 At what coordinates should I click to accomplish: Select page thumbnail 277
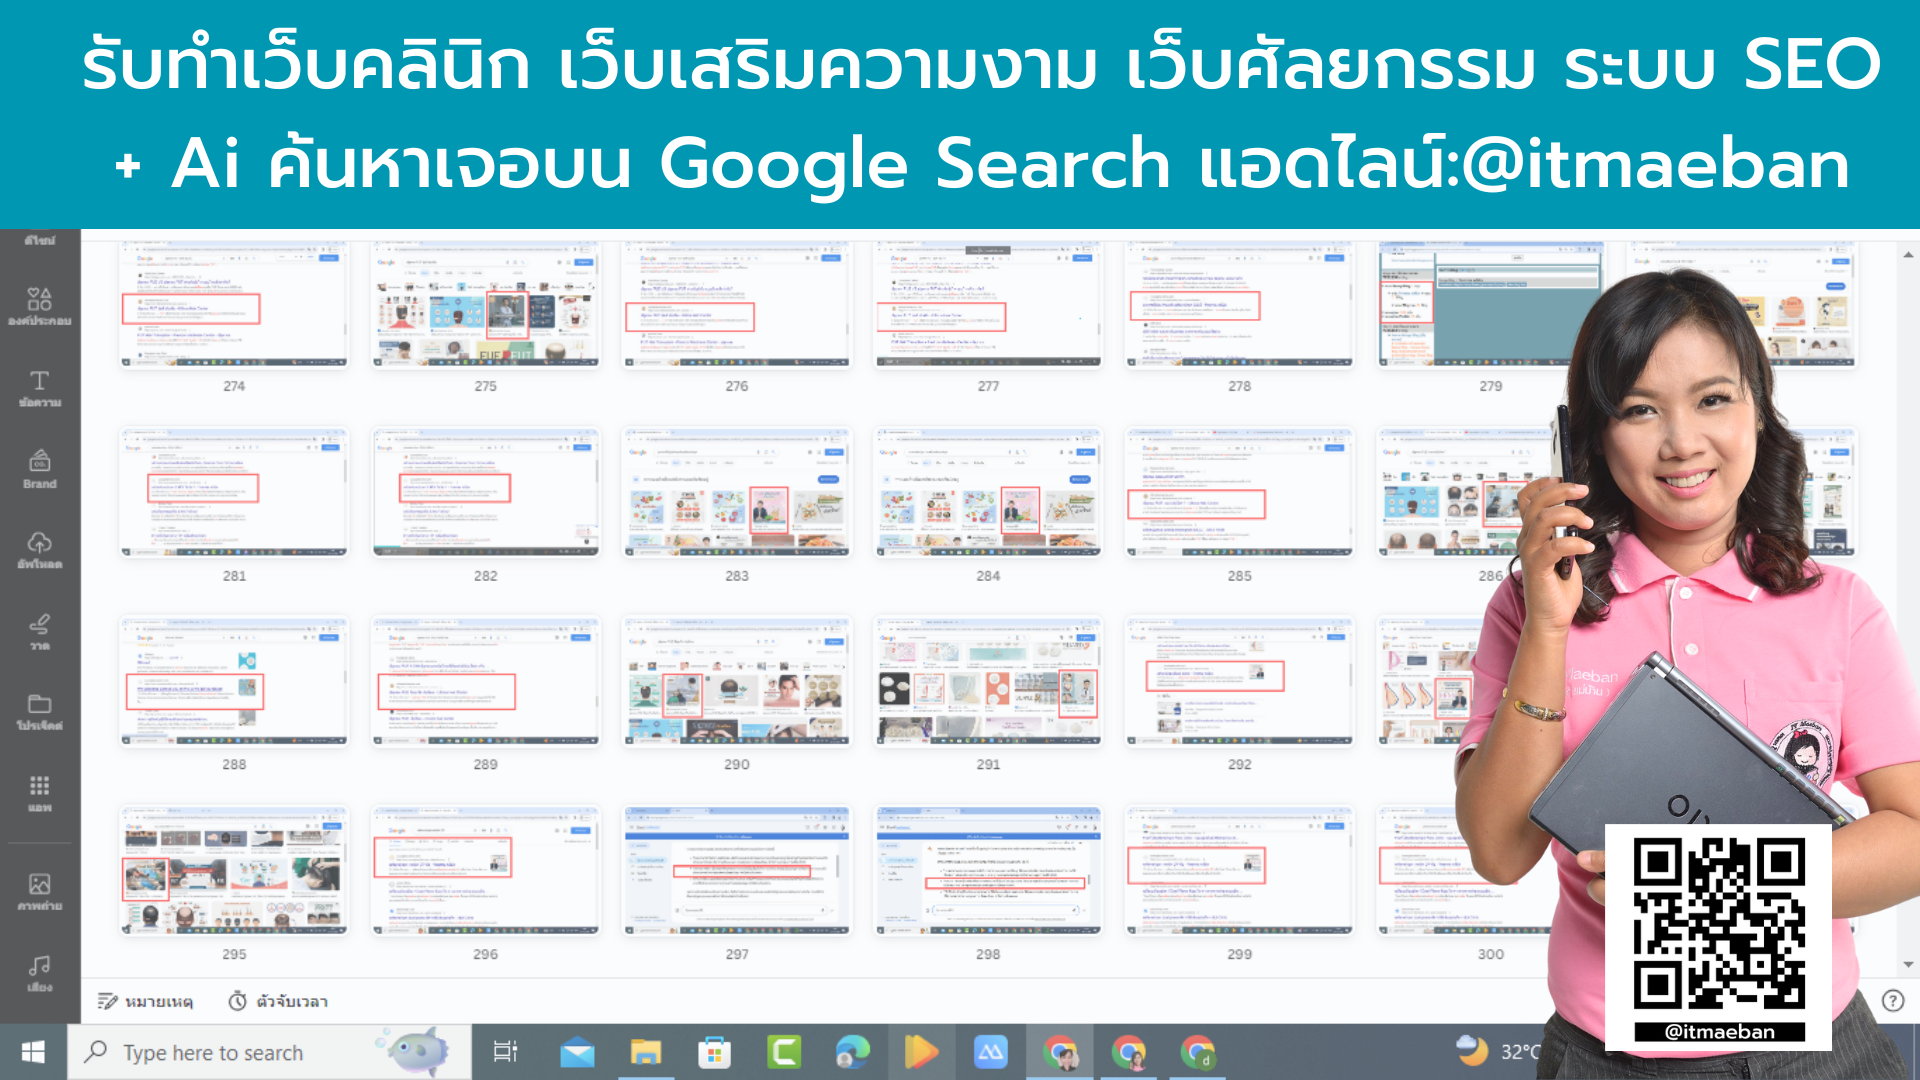[988, 304]
